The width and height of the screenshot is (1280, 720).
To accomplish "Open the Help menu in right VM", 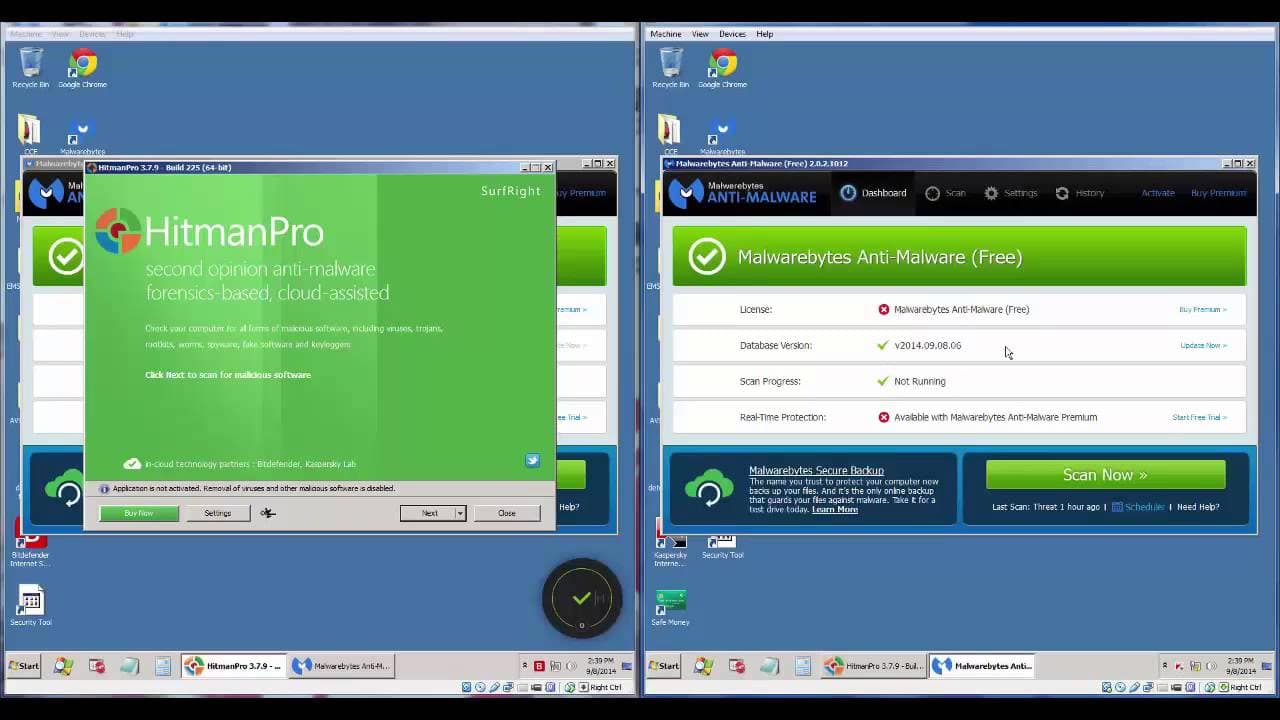I will 764,34.
